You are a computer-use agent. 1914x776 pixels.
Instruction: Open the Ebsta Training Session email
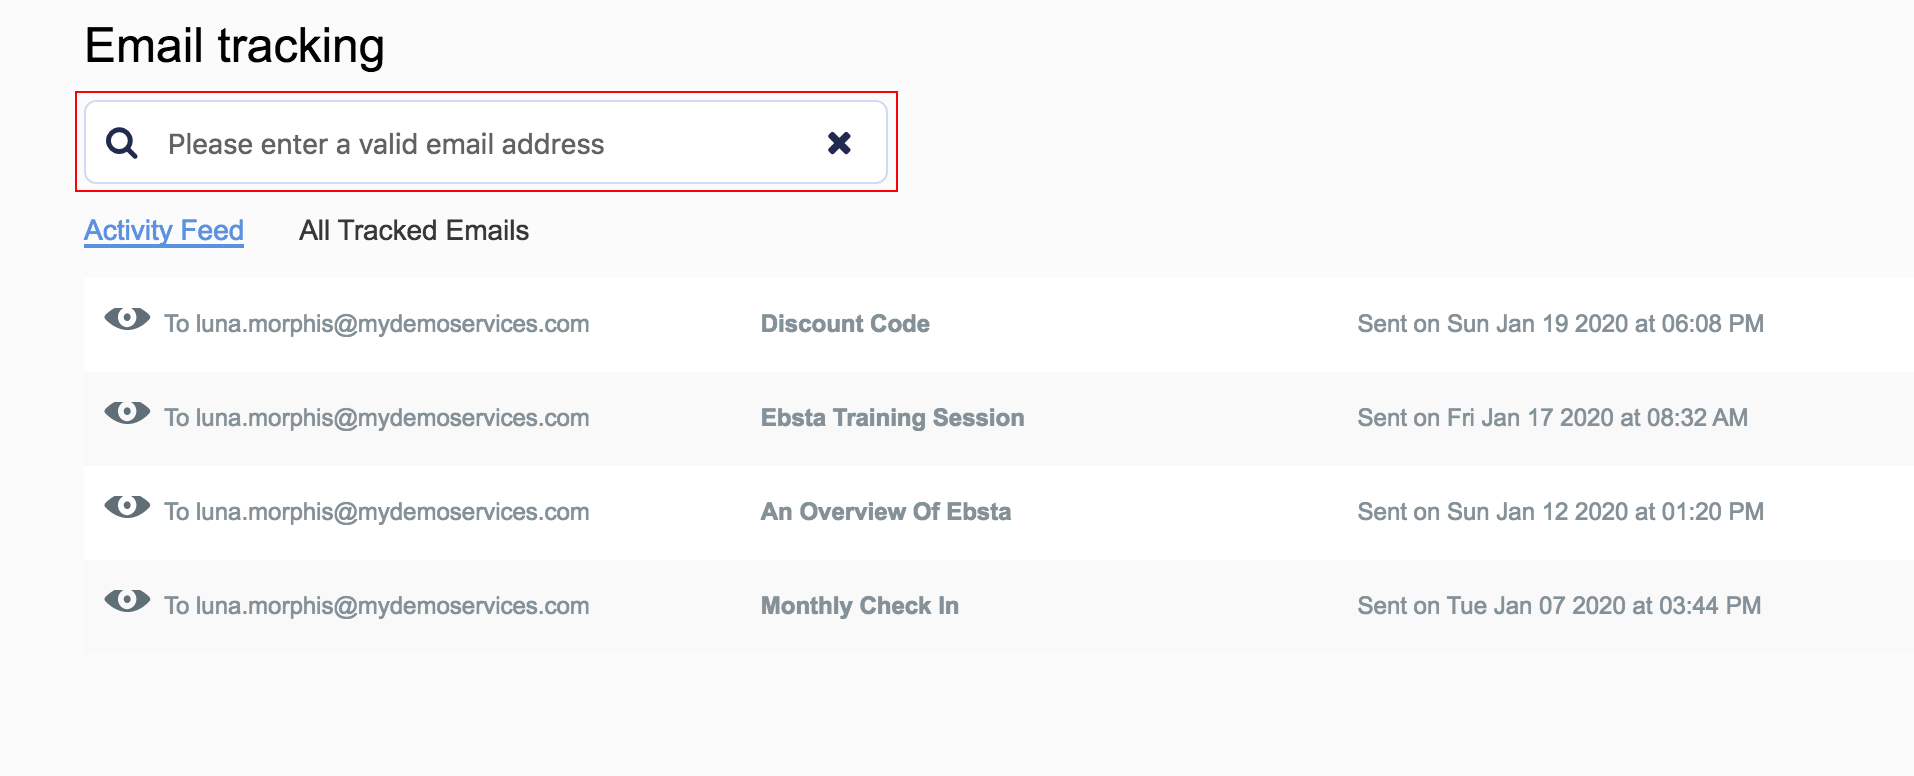click(x=892, y=418)
